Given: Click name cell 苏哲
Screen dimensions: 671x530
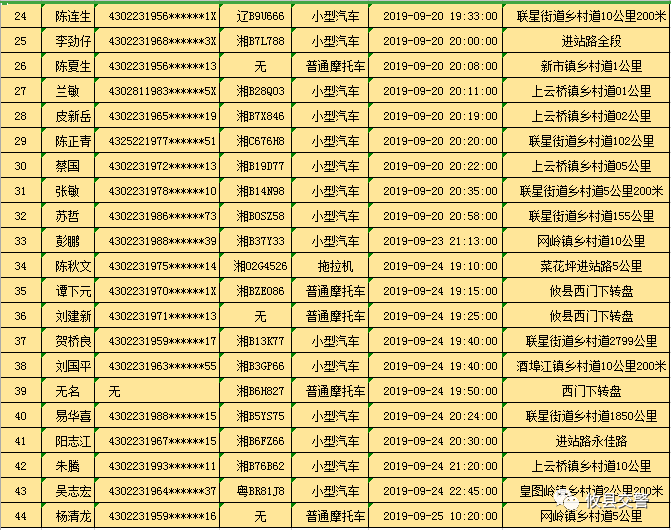Looking at the screenshot, I should 68,216.
